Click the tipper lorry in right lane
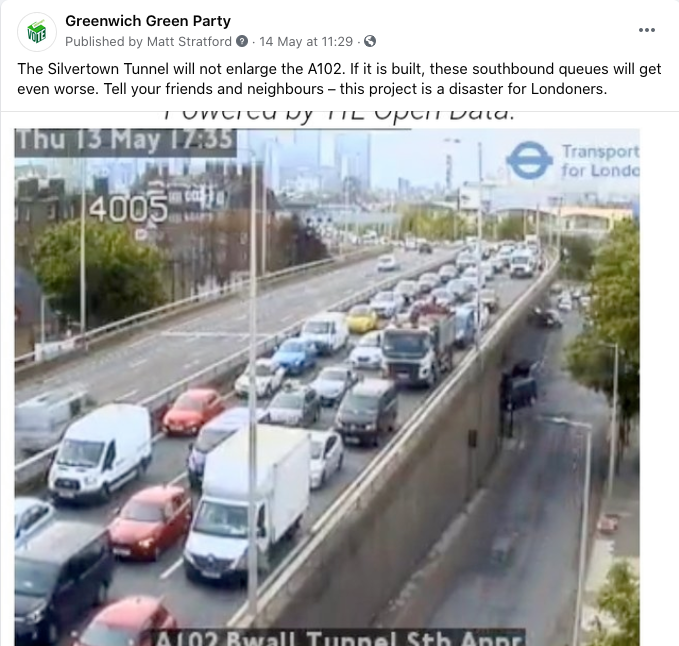The height and width of the screenshot is (646, 679). [418, 347]
